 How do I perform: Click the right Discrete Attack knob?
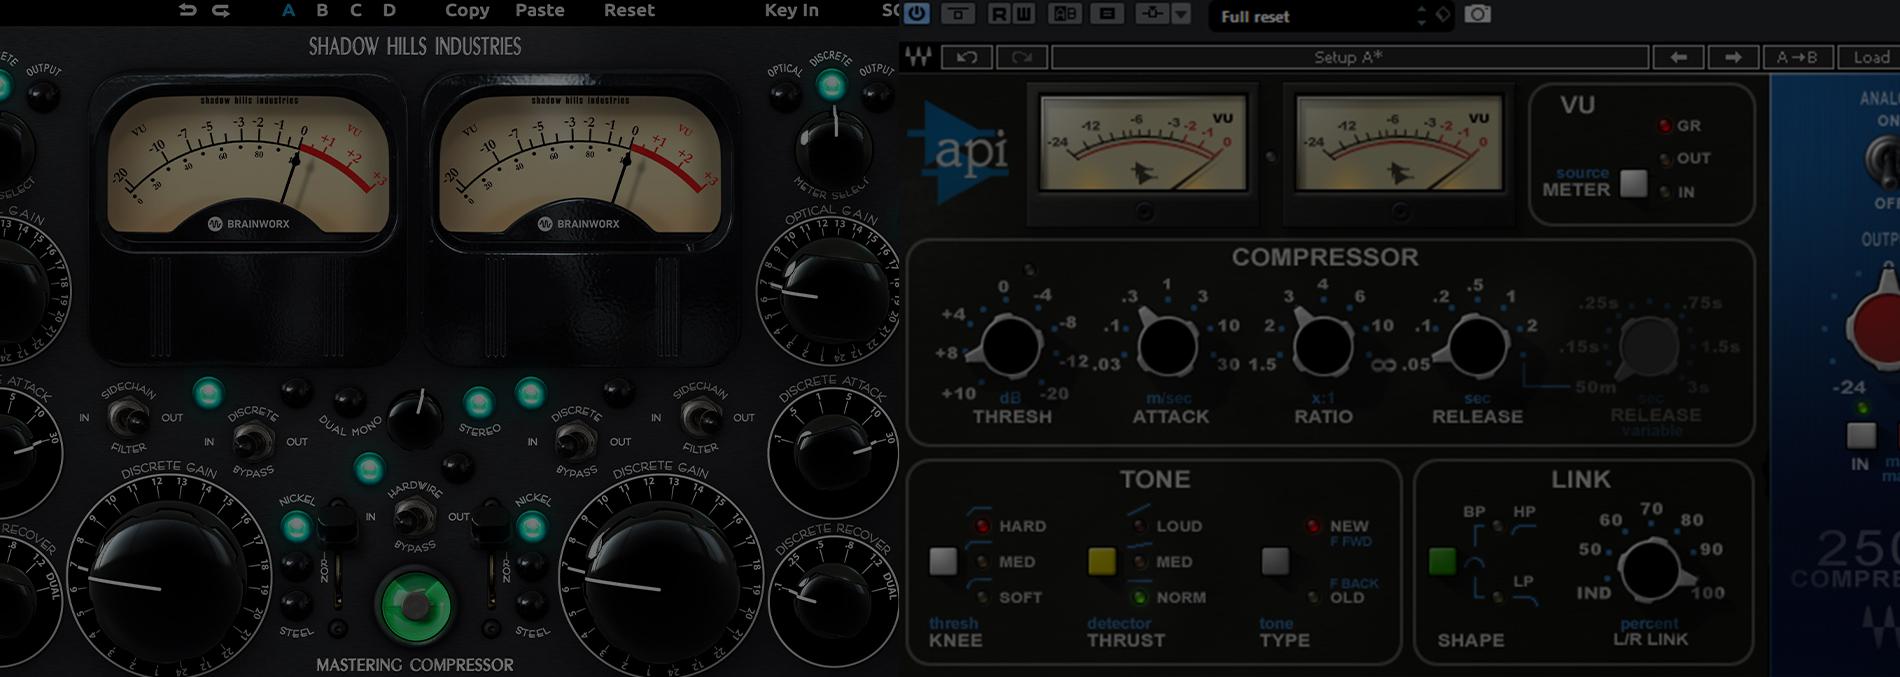tap(834, 453)
